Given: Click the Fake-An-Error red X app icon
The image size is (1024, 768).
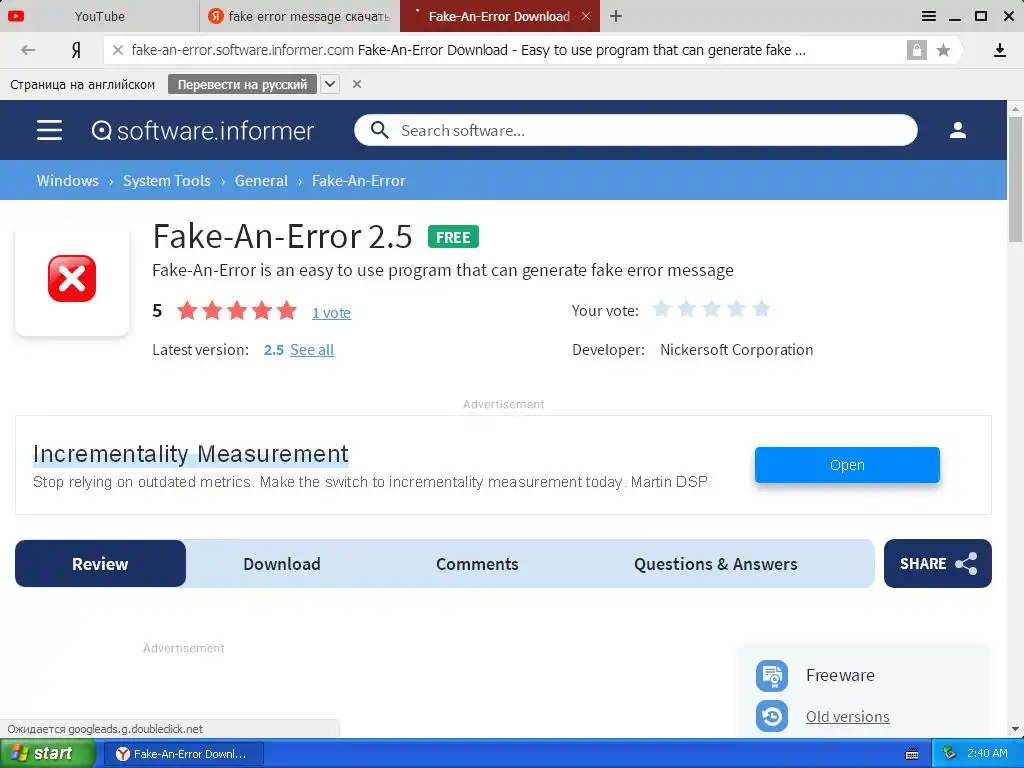Looking at the screenshot, I should click(x=72, y=279).
